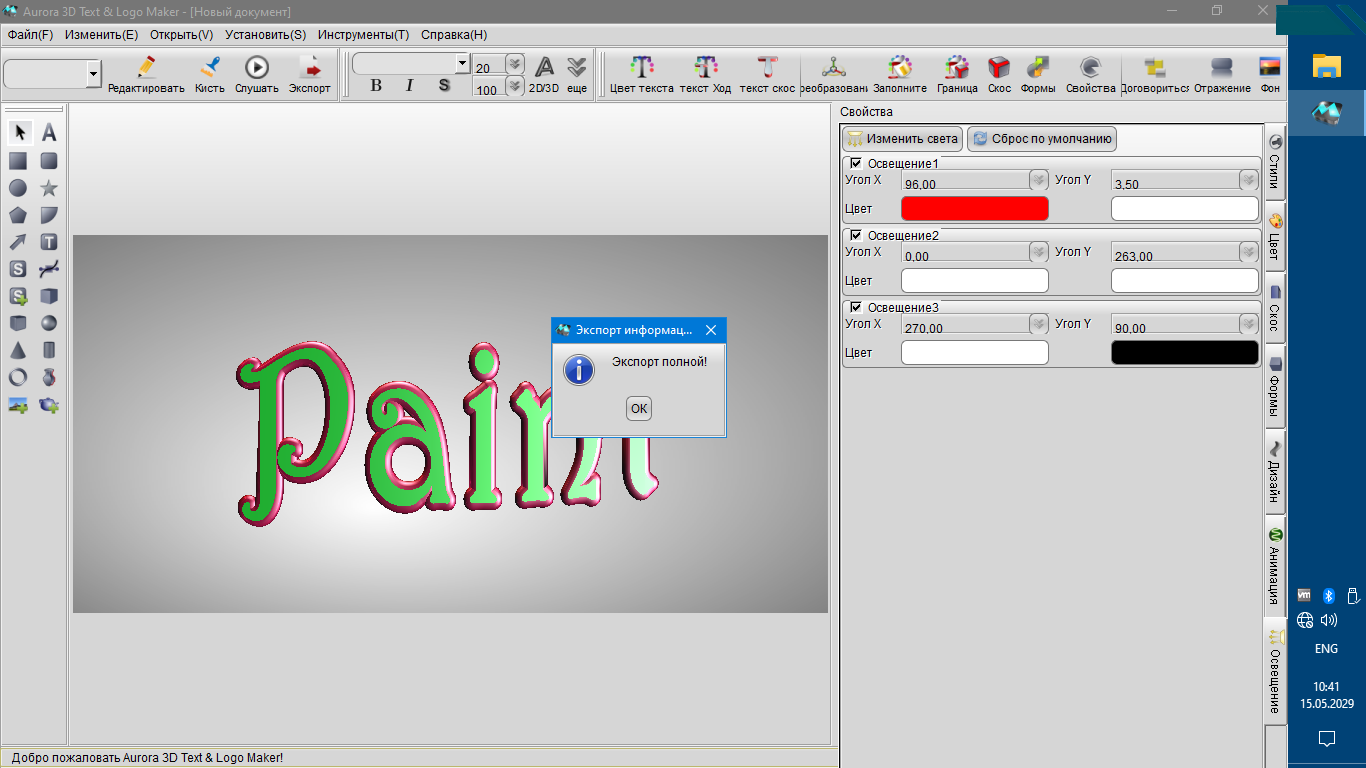Expand the Угол Y dropdown for Освещение3
This screenshot has width=1366, height=768.
pyautogui.click(x=1248, y=324)
